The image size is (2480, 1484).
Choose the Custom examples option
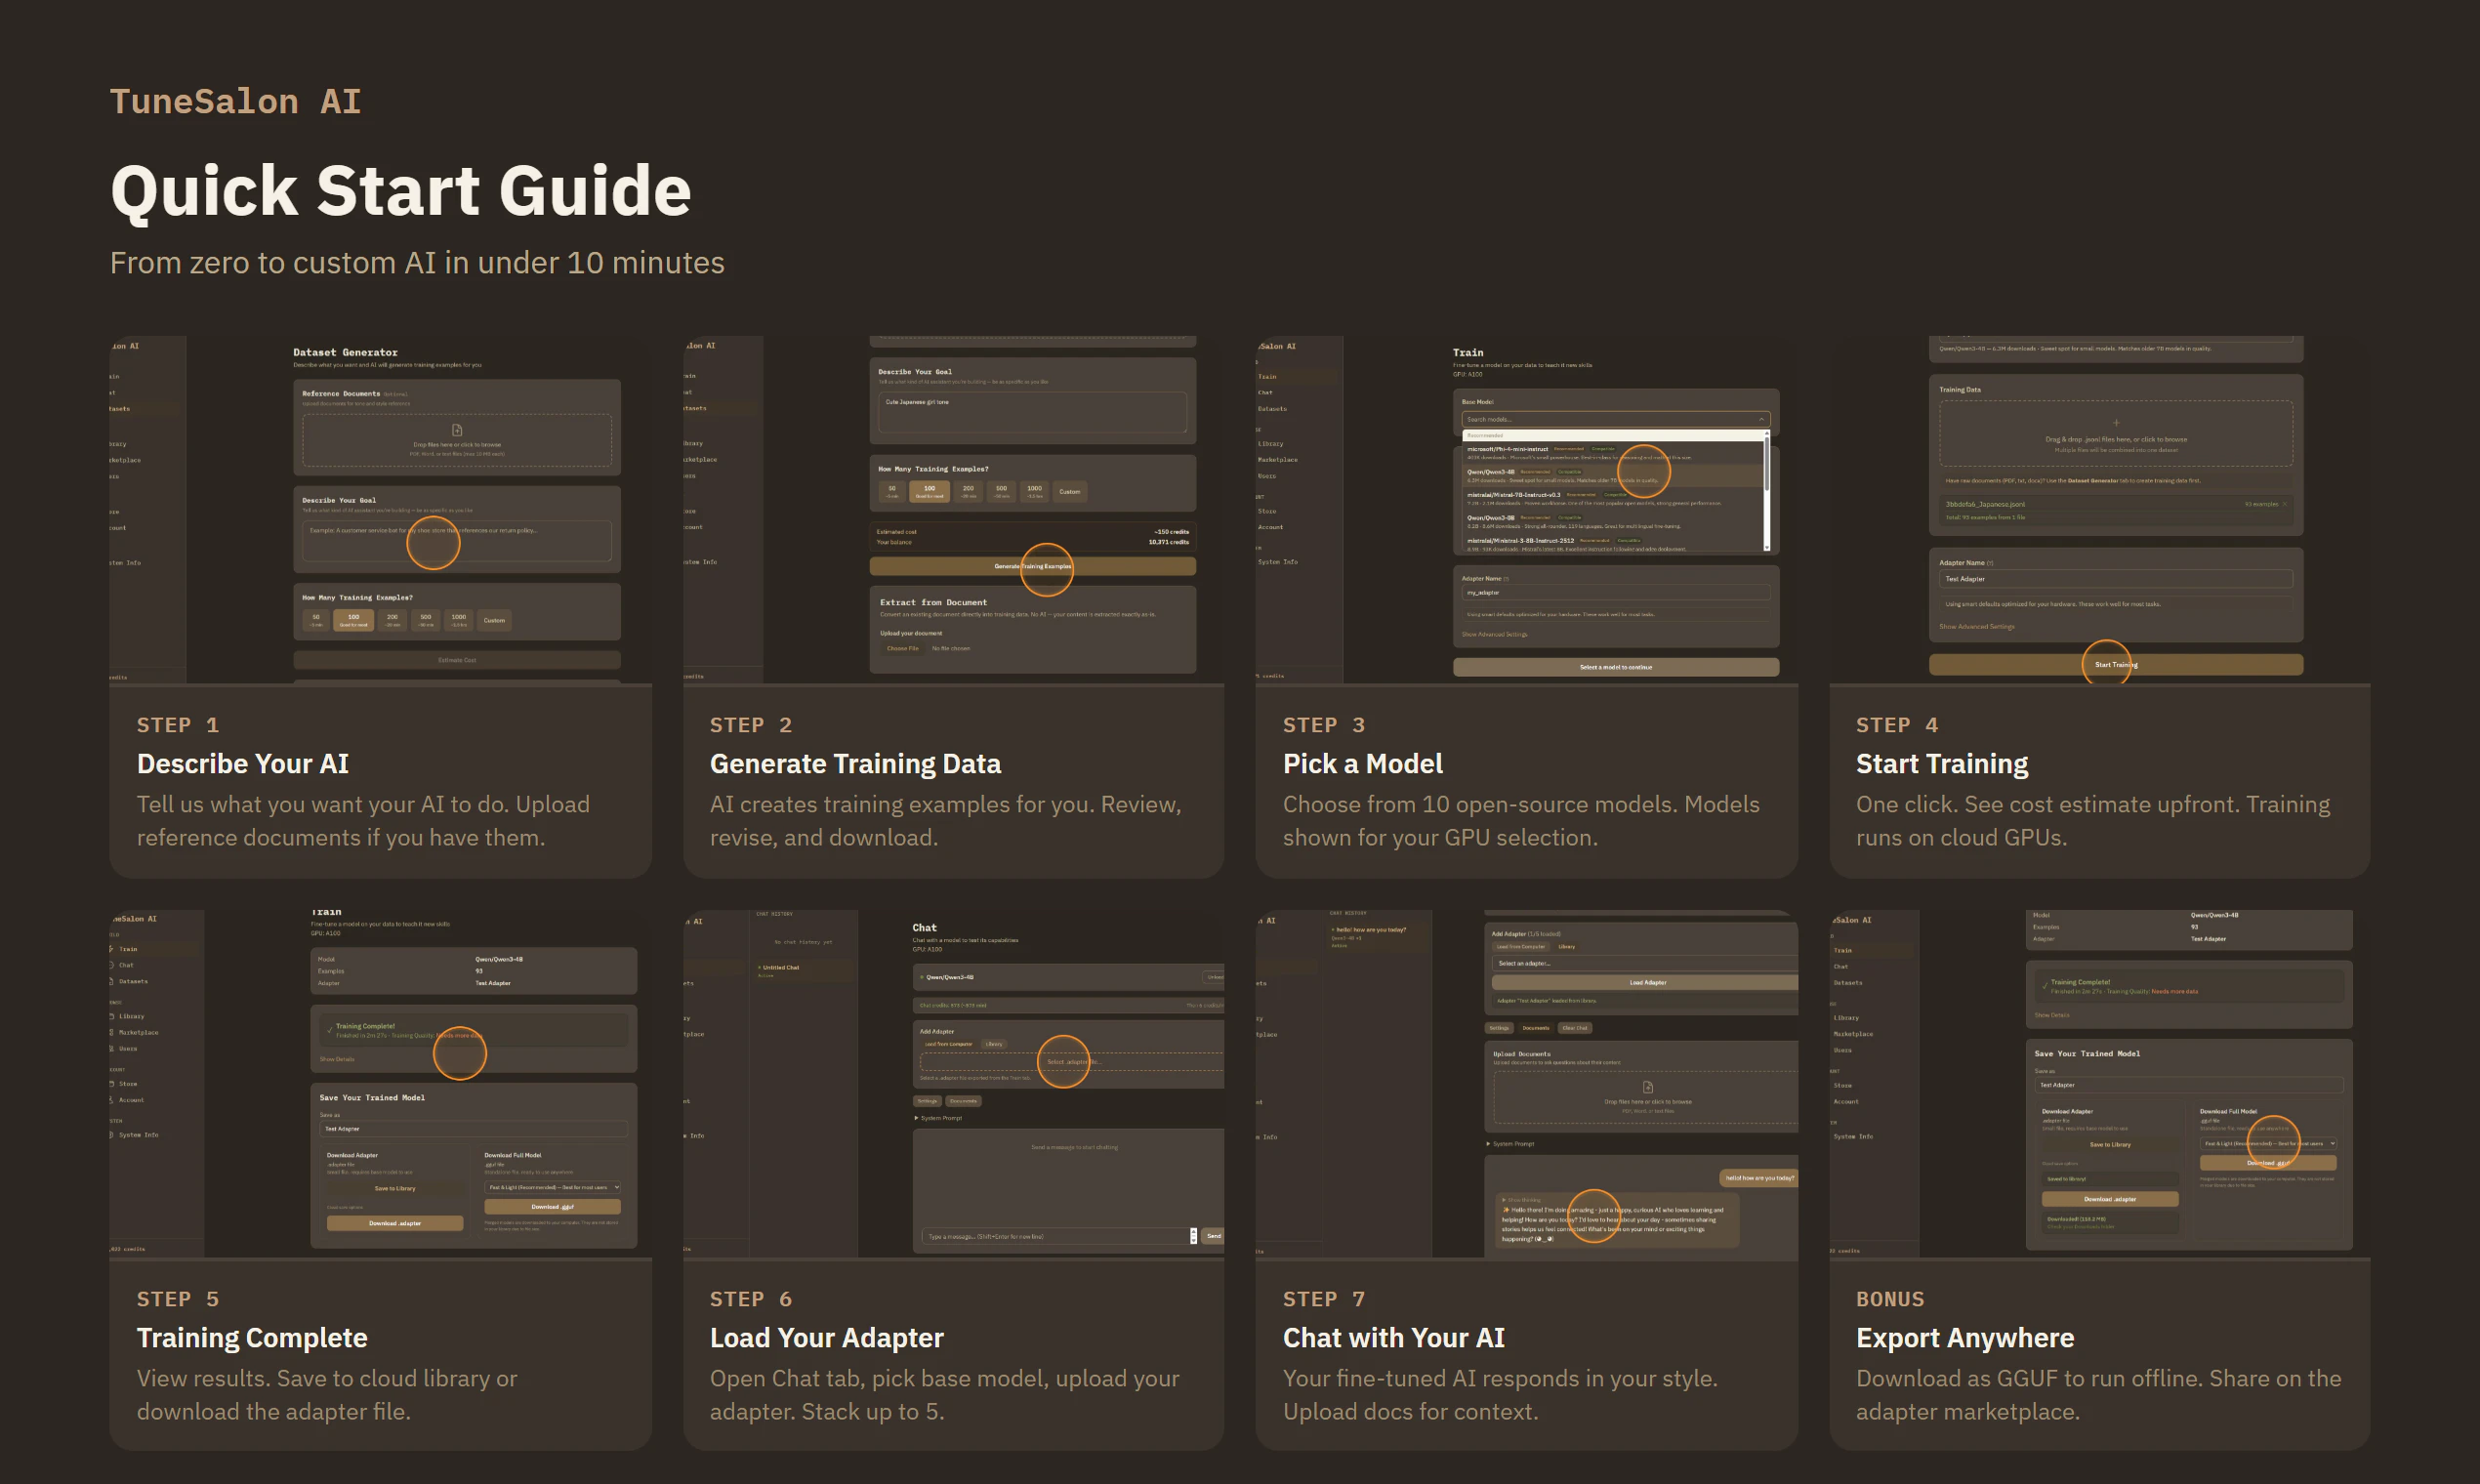(x=495, y=620)
